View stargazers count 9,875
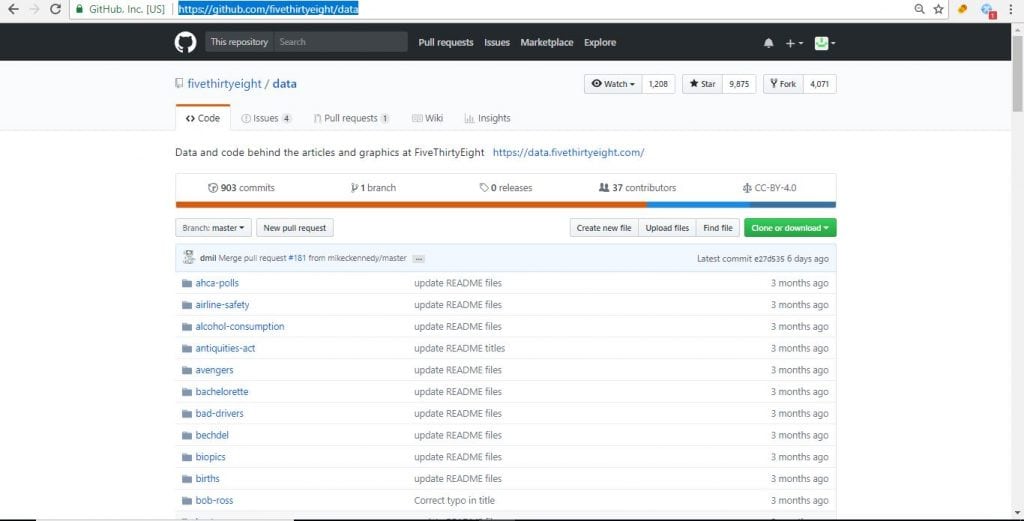The width and height of the screenshot is (1024, 521). tap(739, 84)
